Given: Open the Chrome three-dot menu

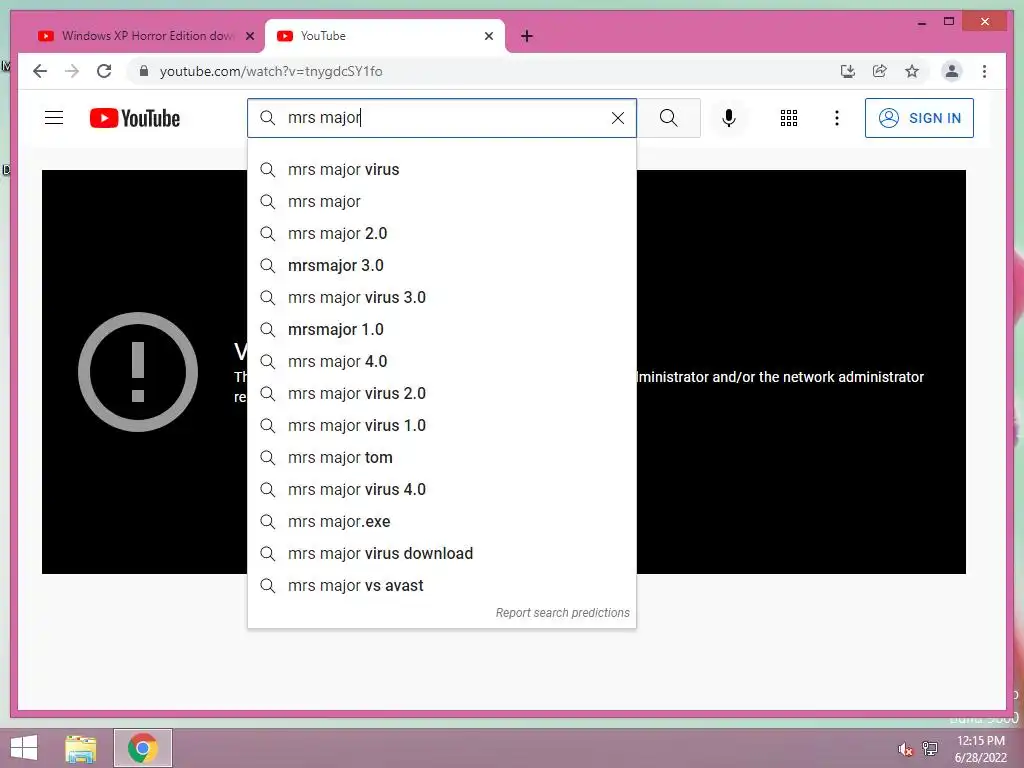Looking at the screenshot, I should [984, 71].
